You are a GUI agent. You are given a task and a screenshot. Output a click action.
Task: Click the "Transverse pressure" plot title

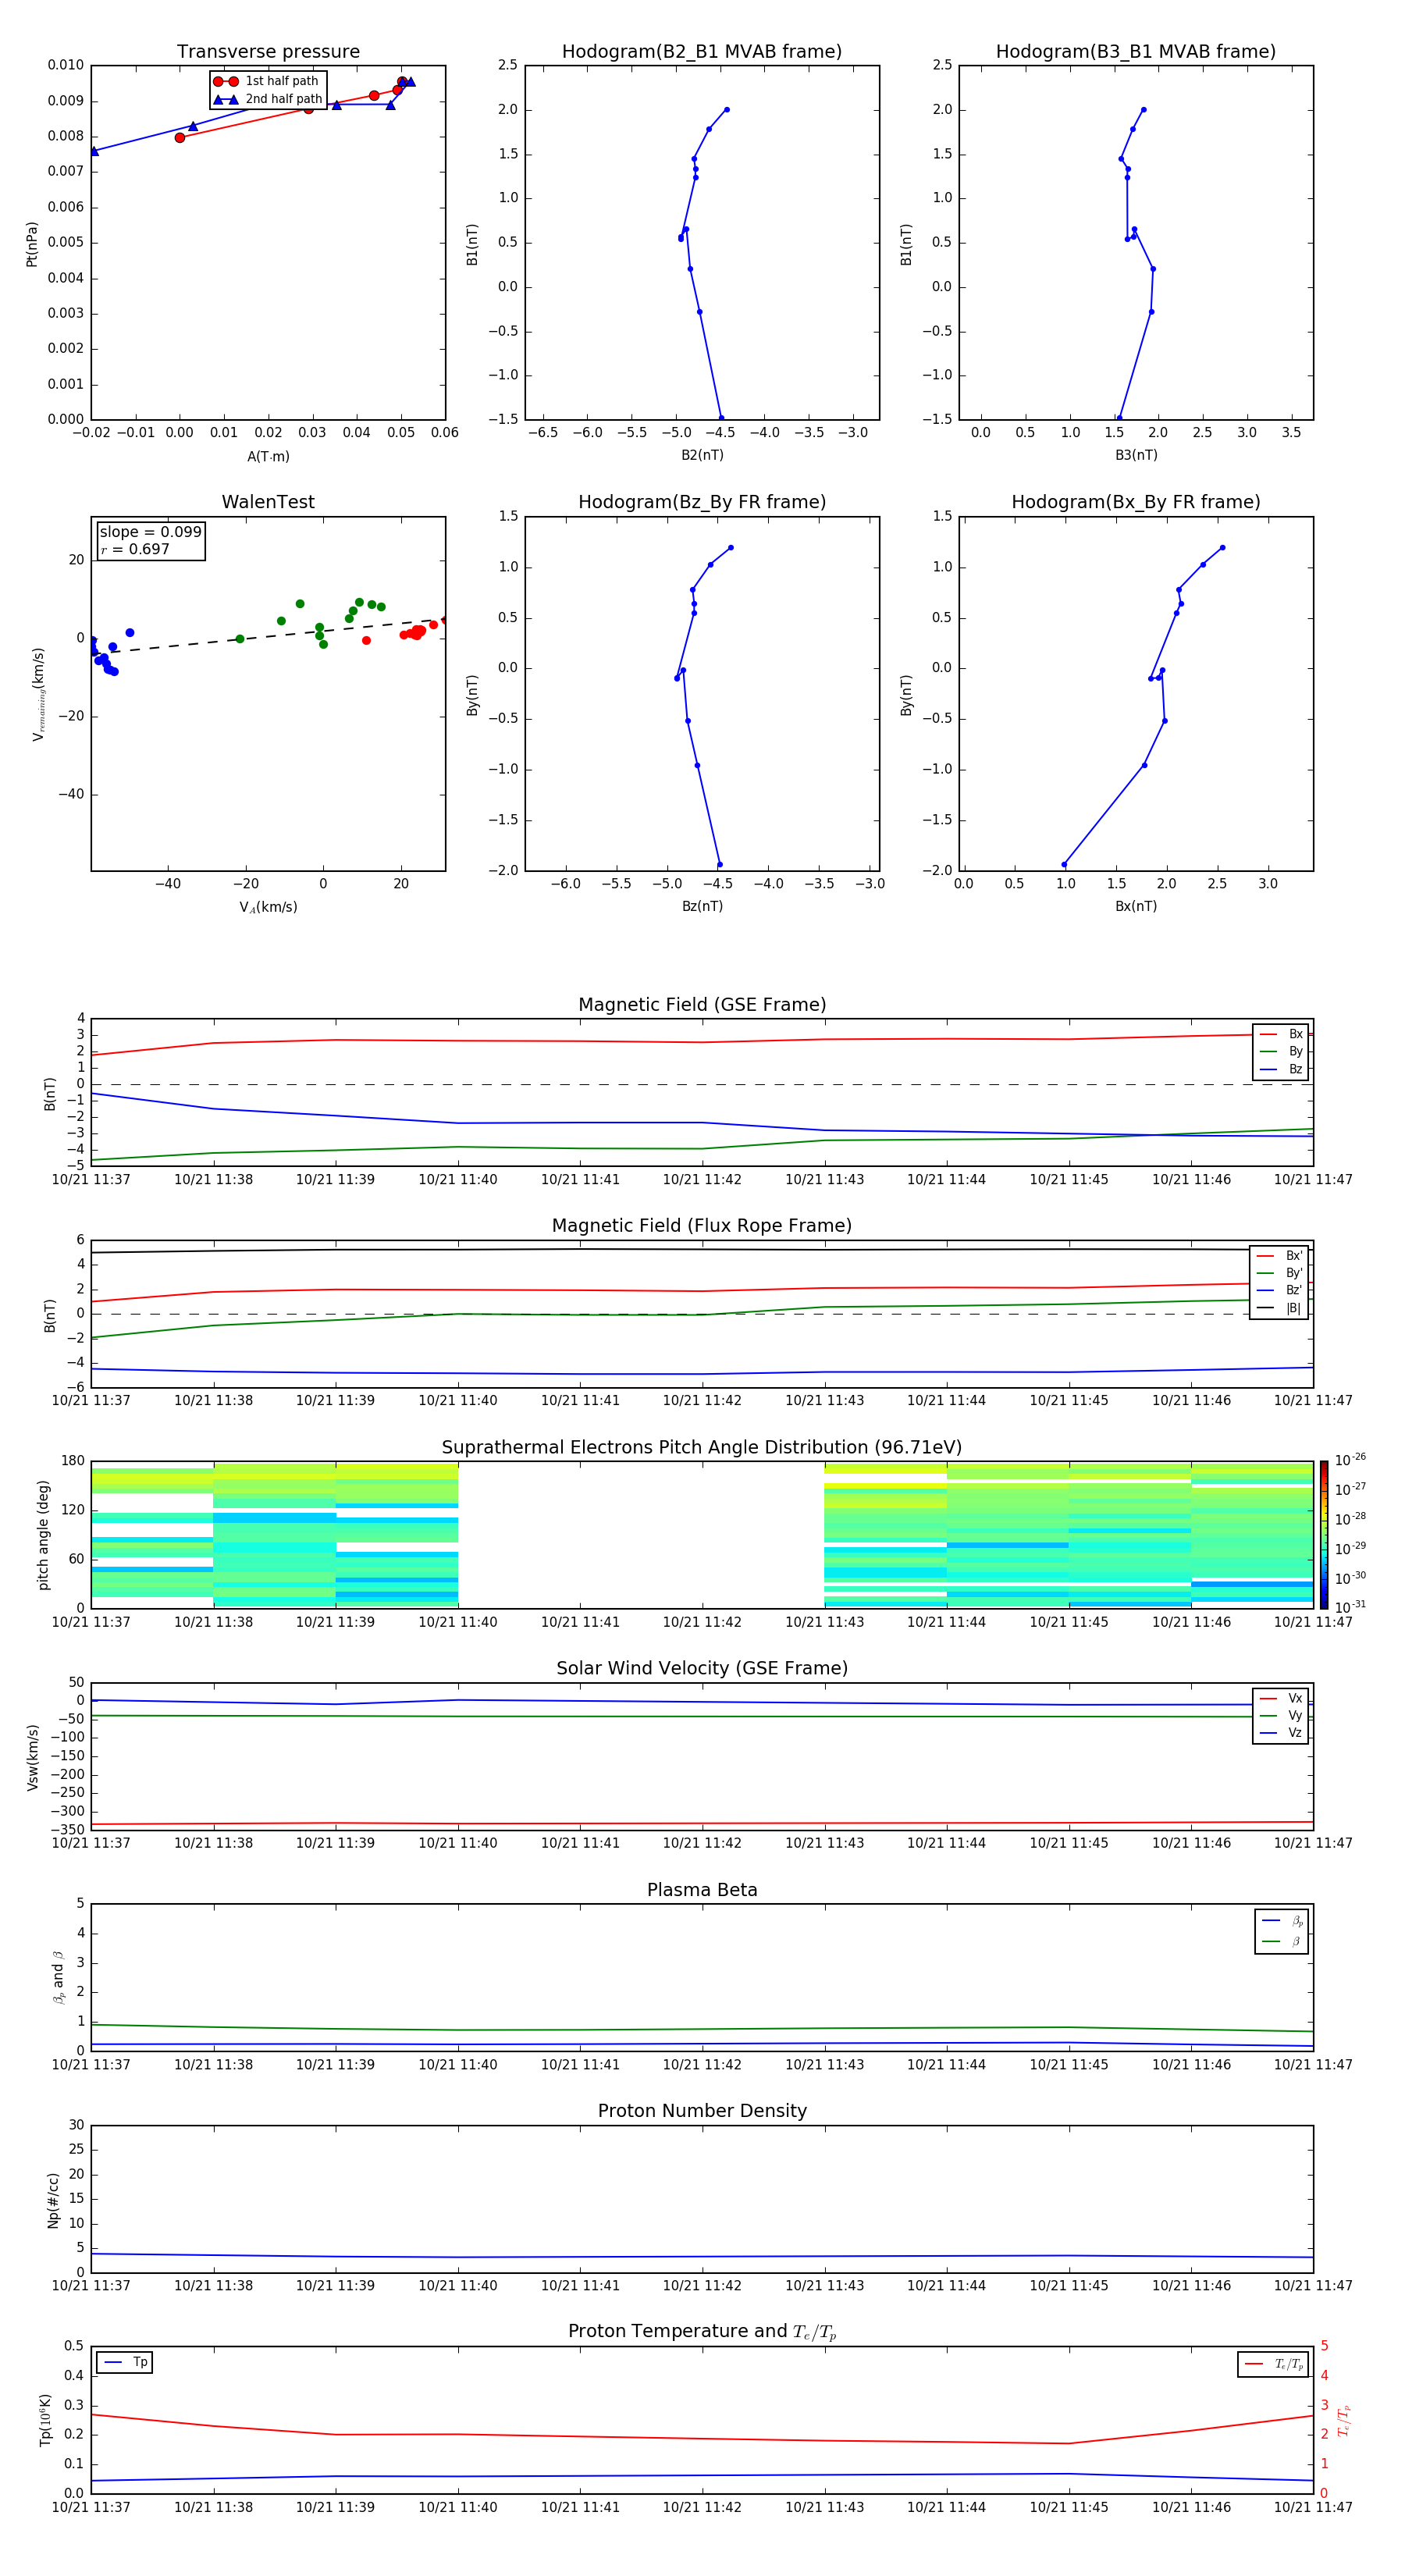pyautogui.click(x=268, y=52)
